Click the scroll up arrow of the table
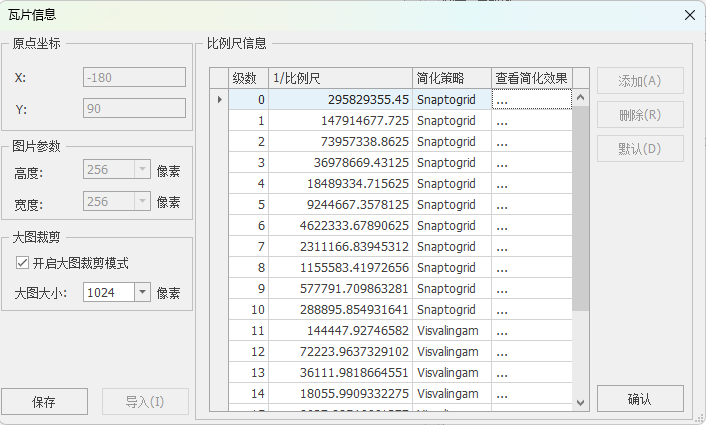Screen dimensions: 706x425 [581, 98]
